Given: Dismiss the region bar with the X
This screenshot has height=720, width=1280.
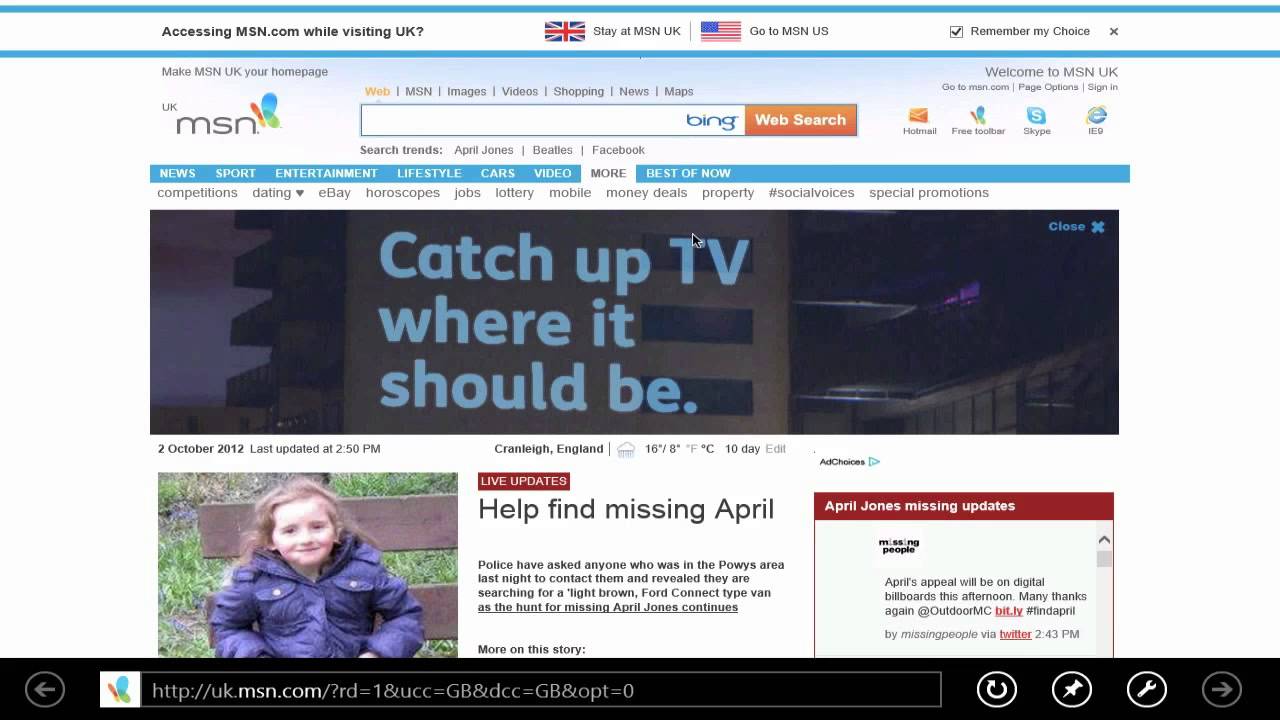Looking at the screenshot, I should [1114, 31].
